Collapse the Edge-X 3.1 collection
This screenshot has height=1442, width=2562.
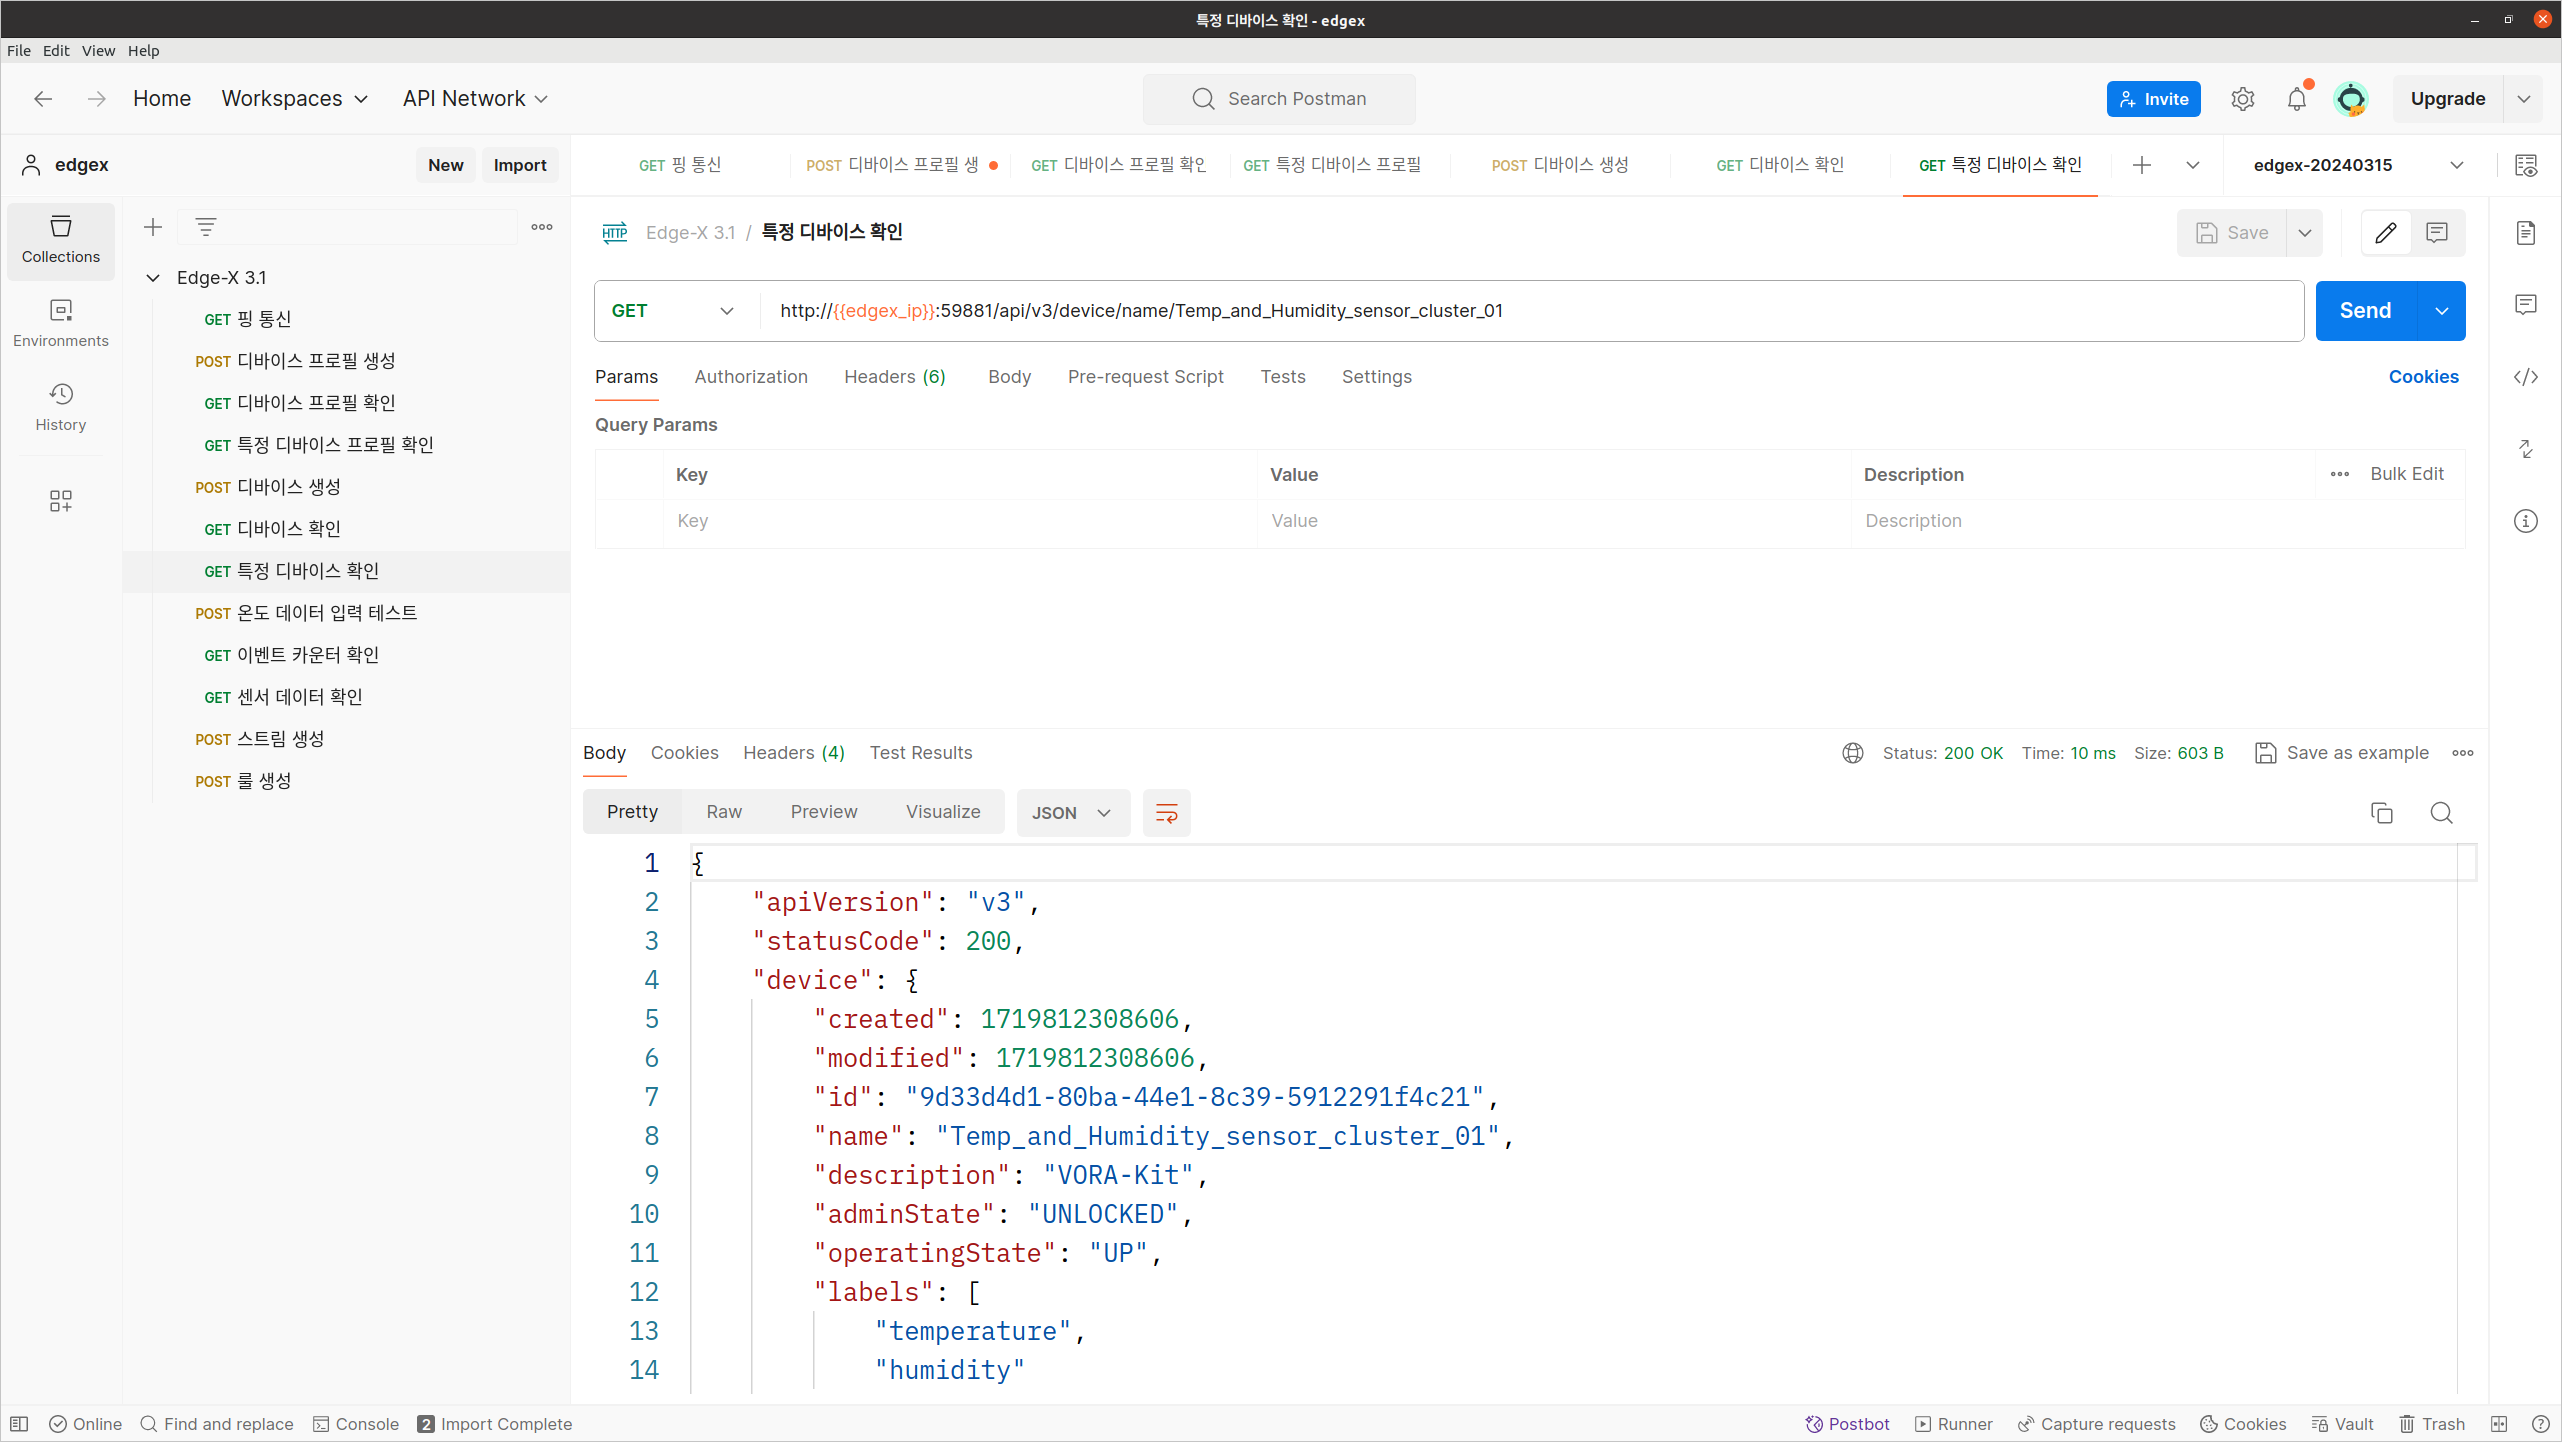153,277
